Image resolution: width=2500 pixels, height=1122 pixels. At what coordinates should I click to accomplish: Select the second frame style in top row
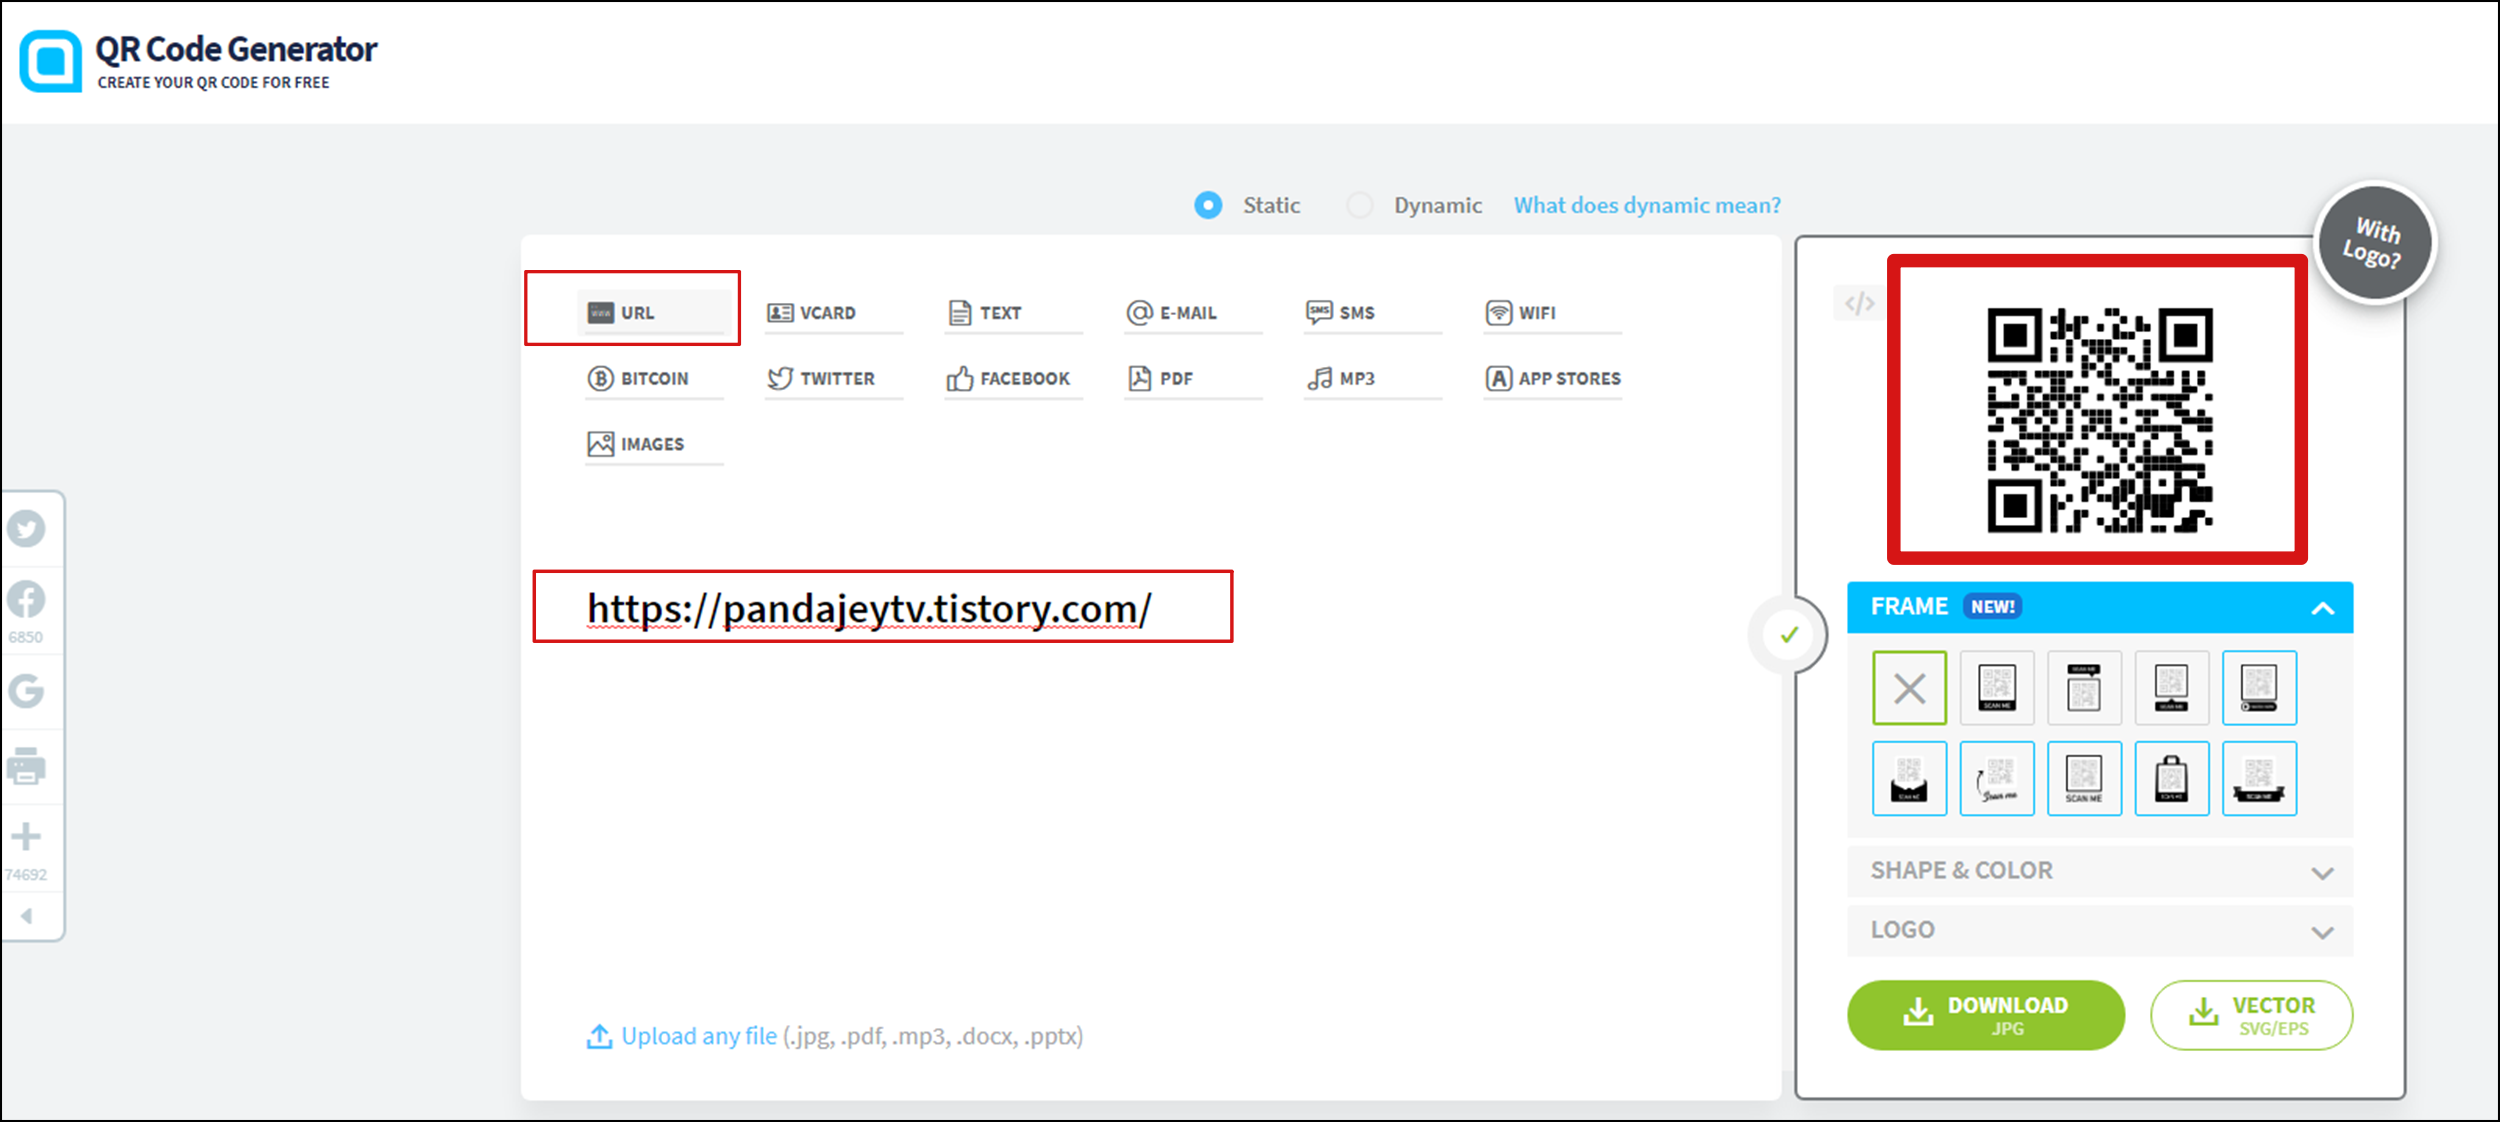point(1997,688)
